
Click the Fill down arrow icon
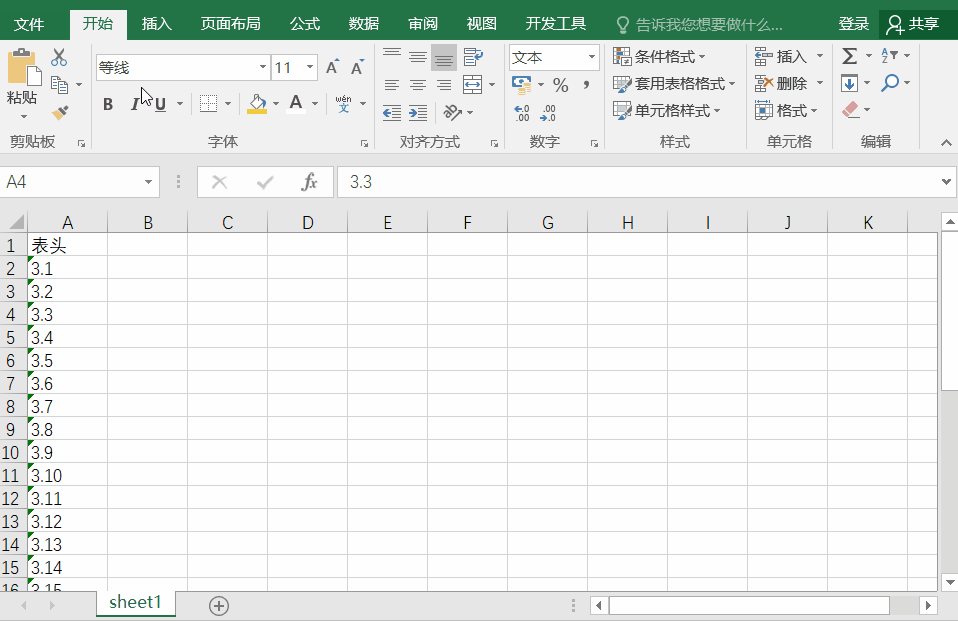[x=849, y=83]
